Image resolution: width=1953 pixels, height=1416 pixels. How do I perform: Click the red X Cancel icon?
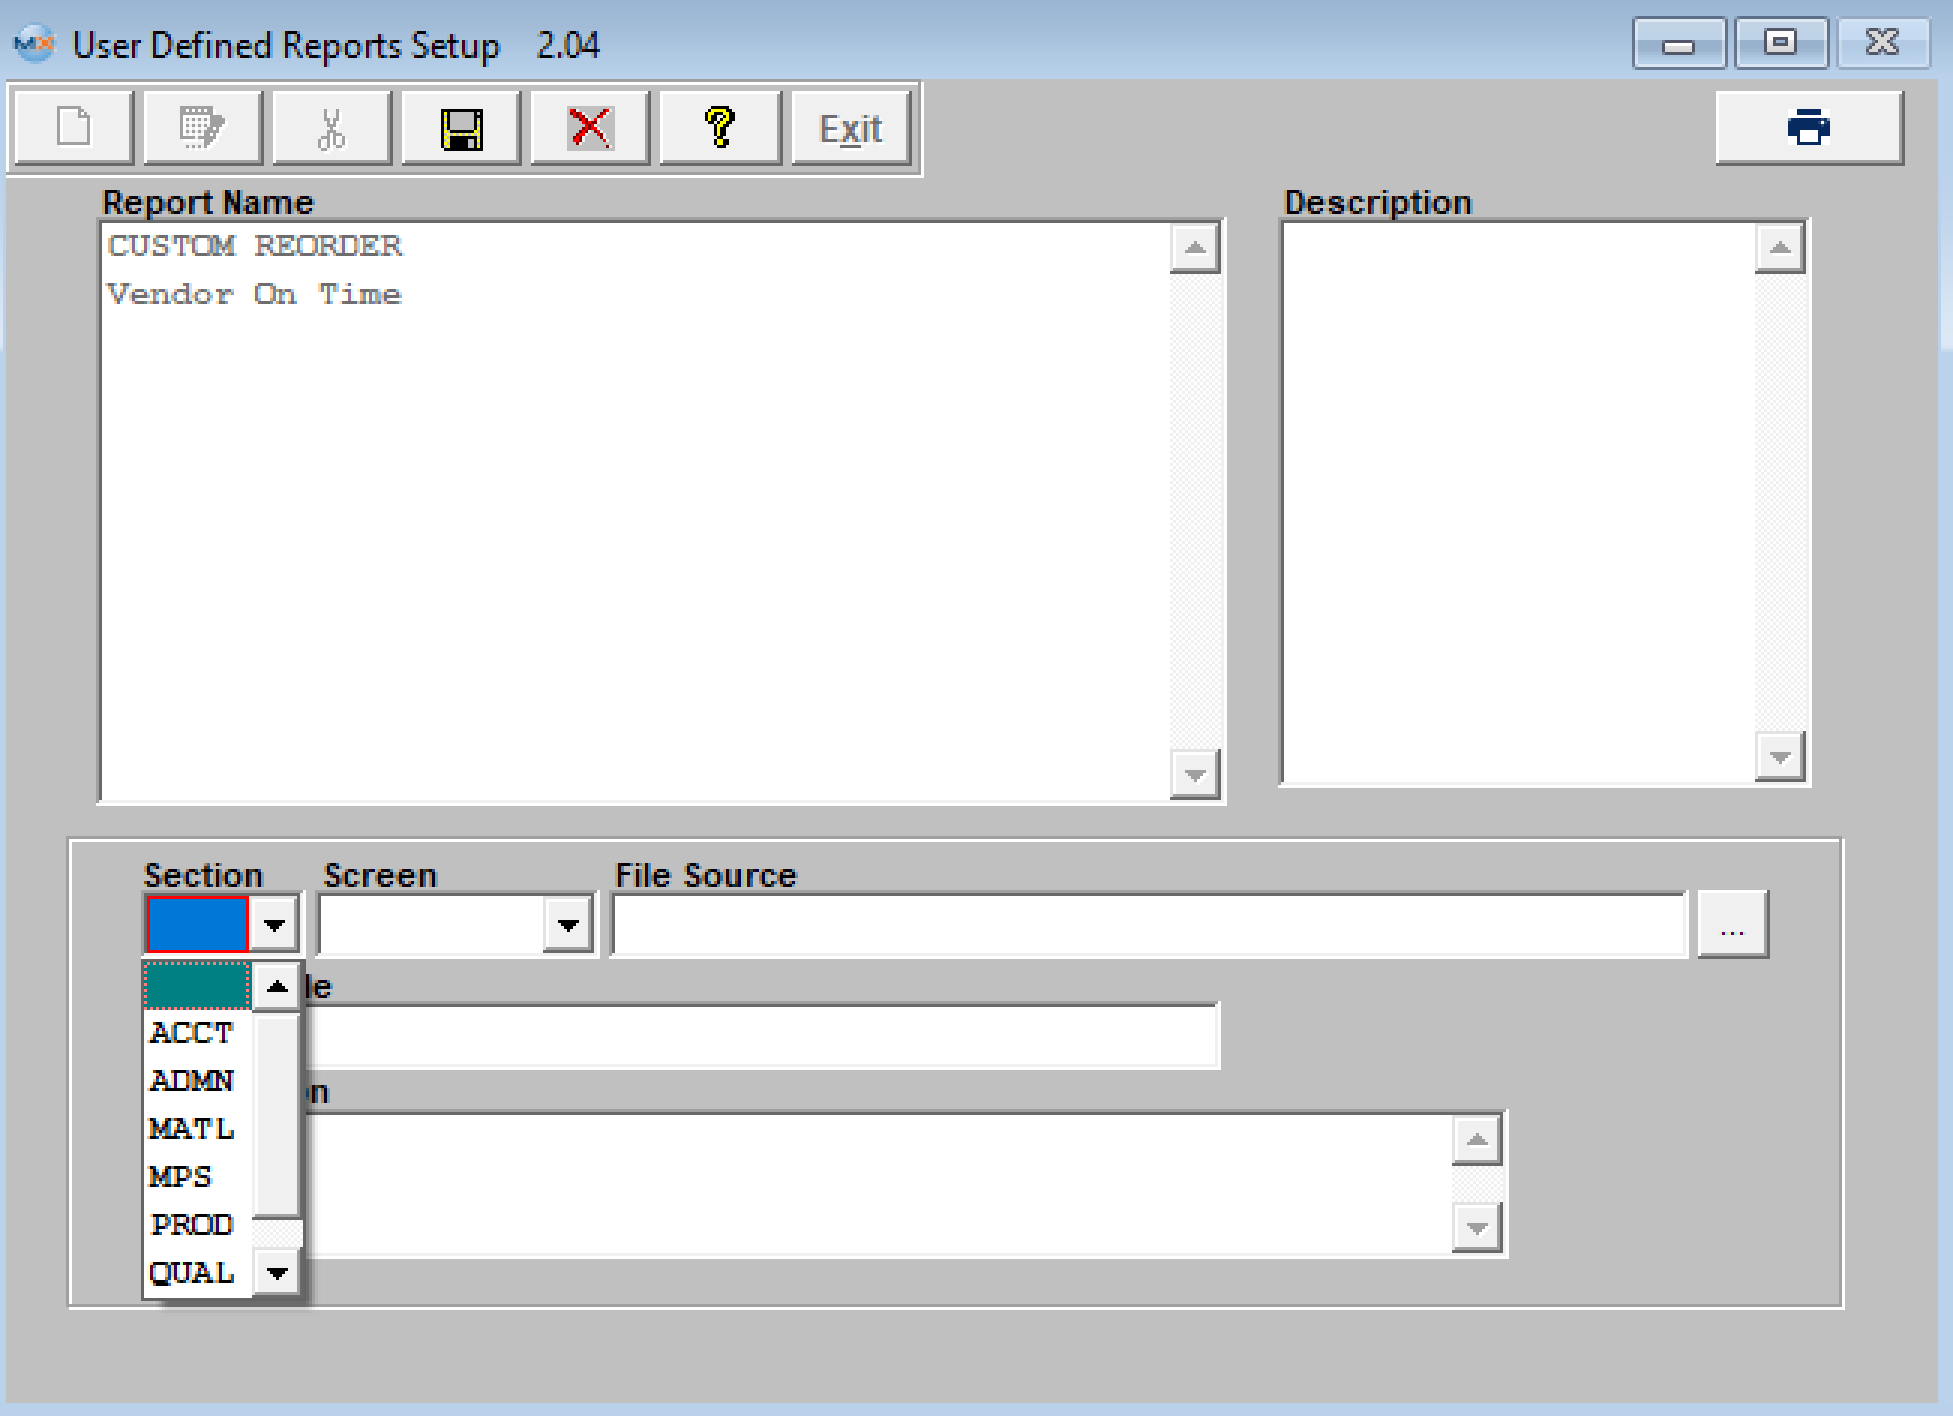click(x=590, y=128)
